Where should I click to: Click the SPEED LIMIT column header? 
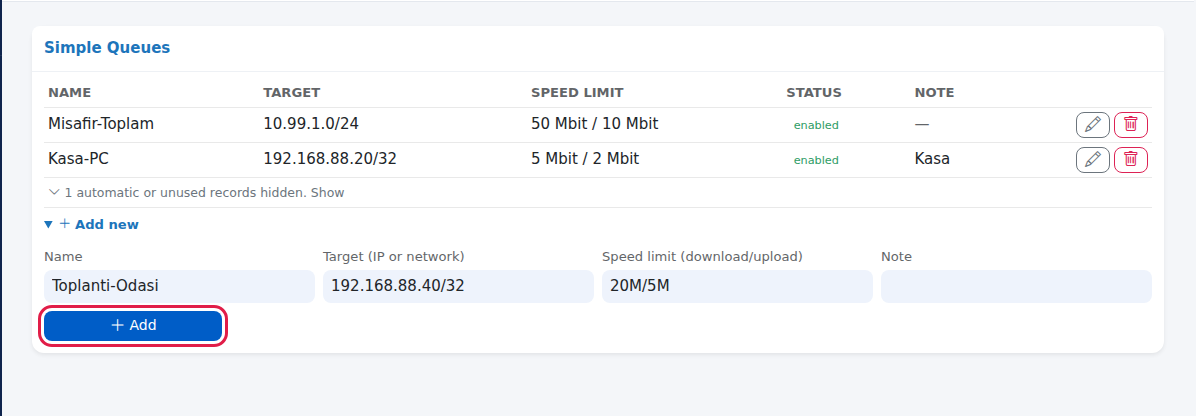click(577, 92)
